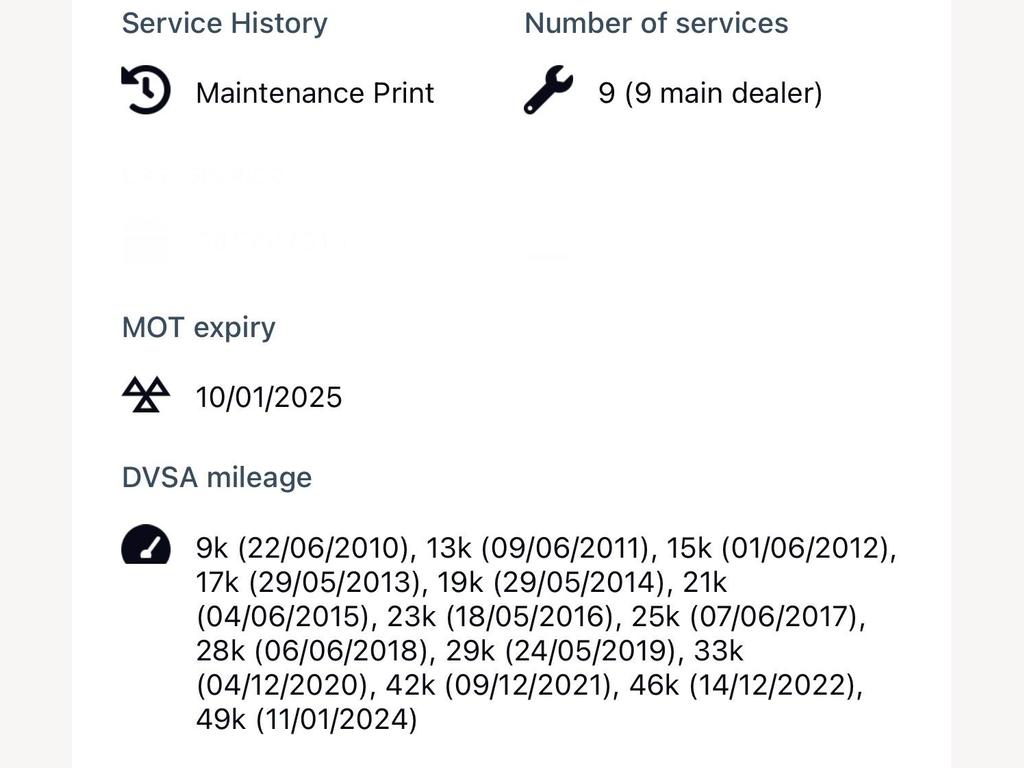Image resolution: width=1024 pixels, height=768 pixels.
Task: Select the 49k (11/01/2024) mileage entry
Action: tap(306, 720)
